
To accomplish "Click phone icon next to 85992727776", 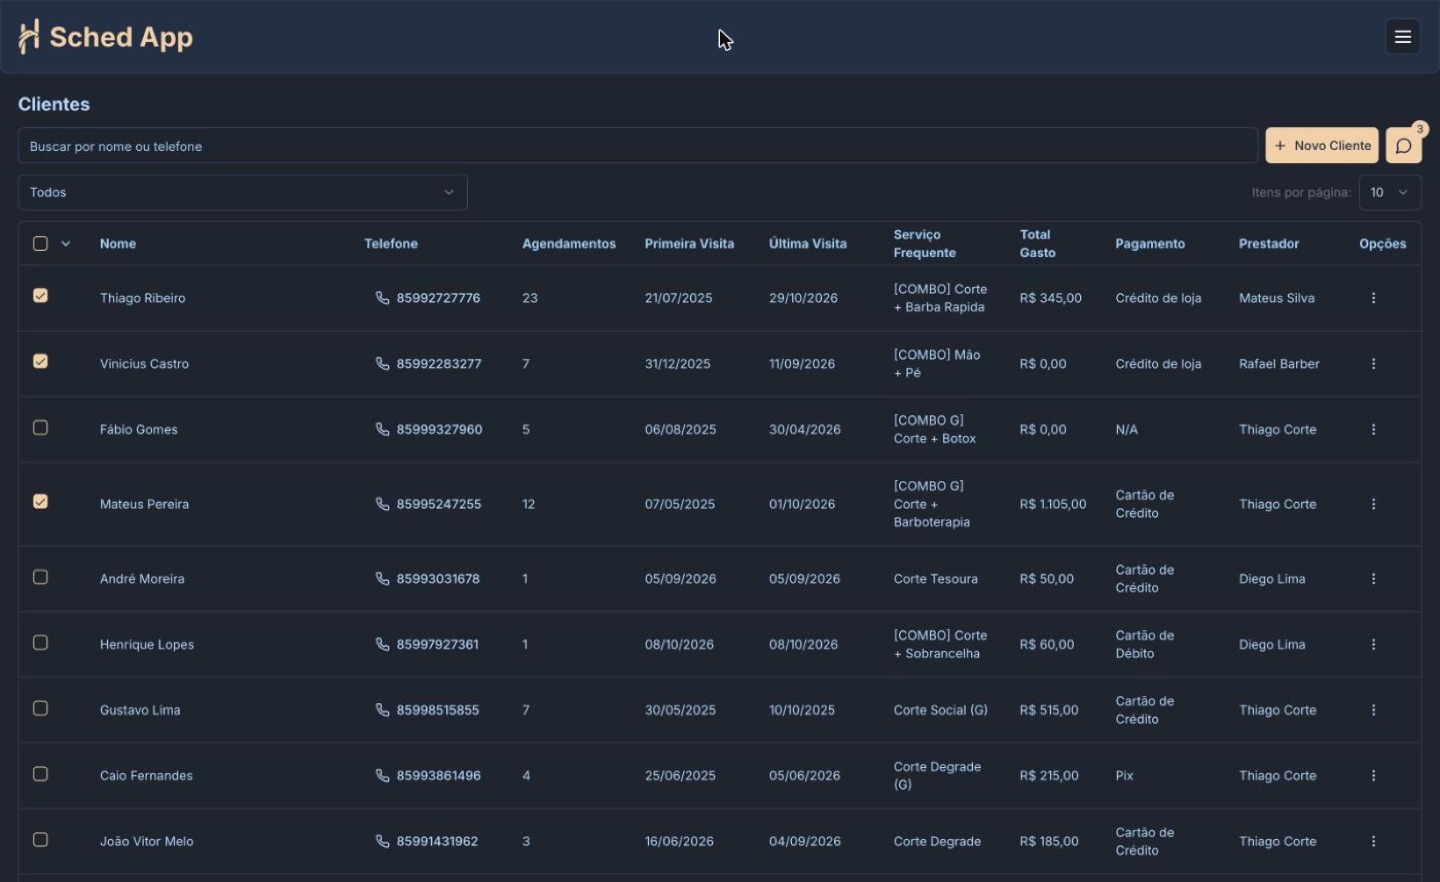I will (382, 298).
